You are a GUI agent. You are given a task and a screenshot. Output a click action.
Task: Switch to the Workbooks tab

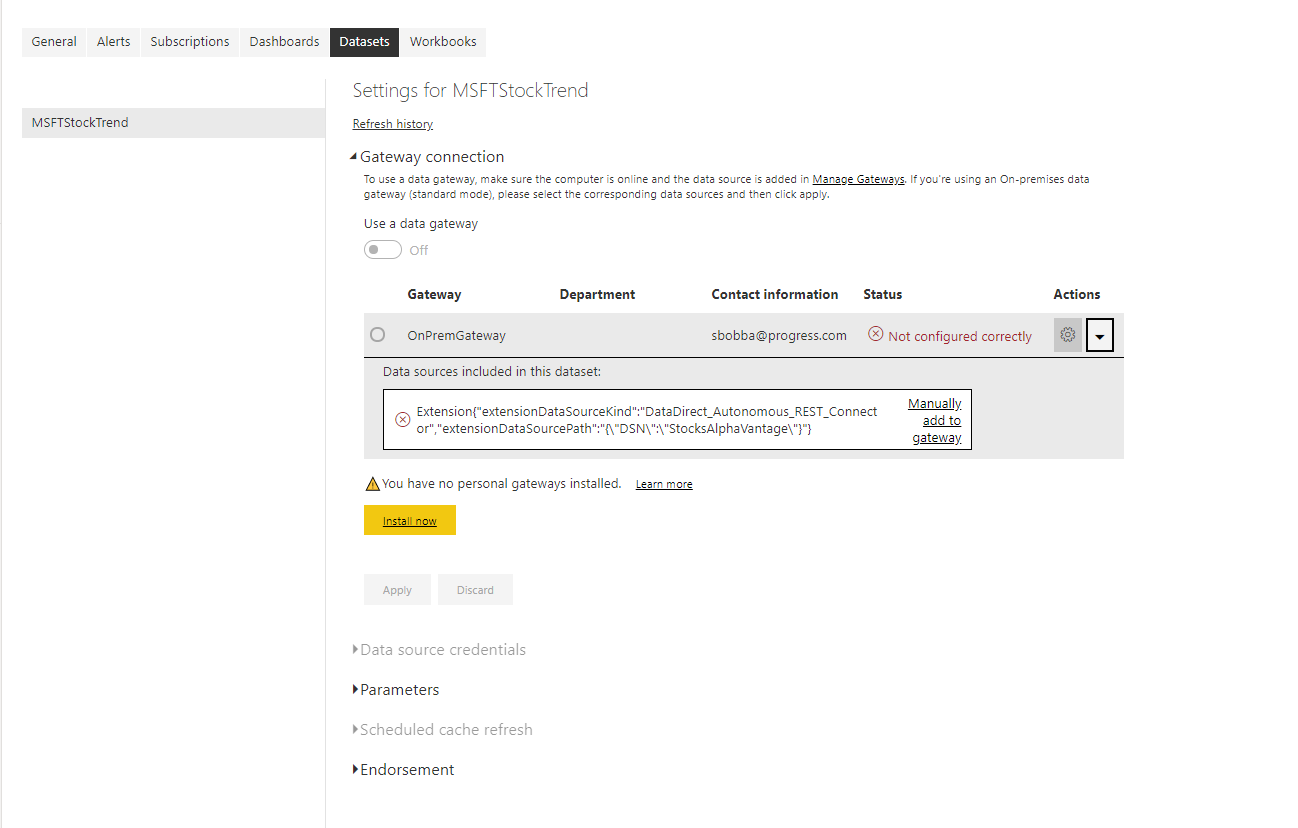tap(443, 42)
